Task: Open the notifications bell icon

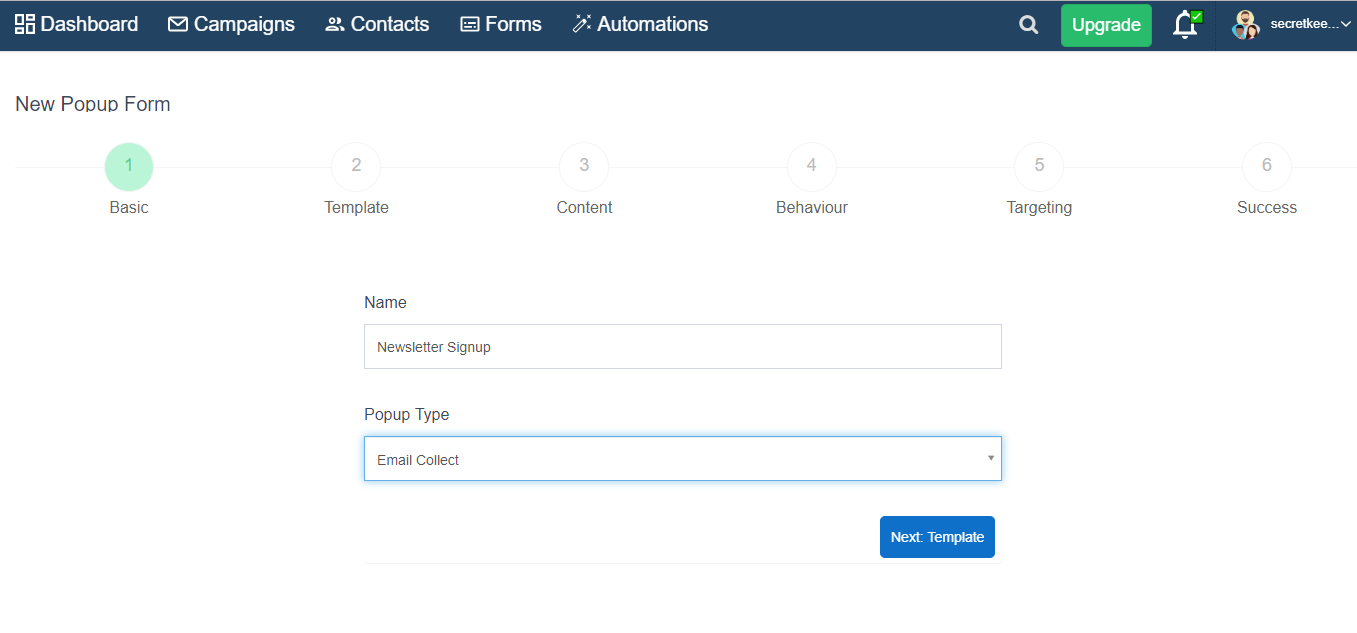Action: pyautogui.click(x=1186, y=25)
